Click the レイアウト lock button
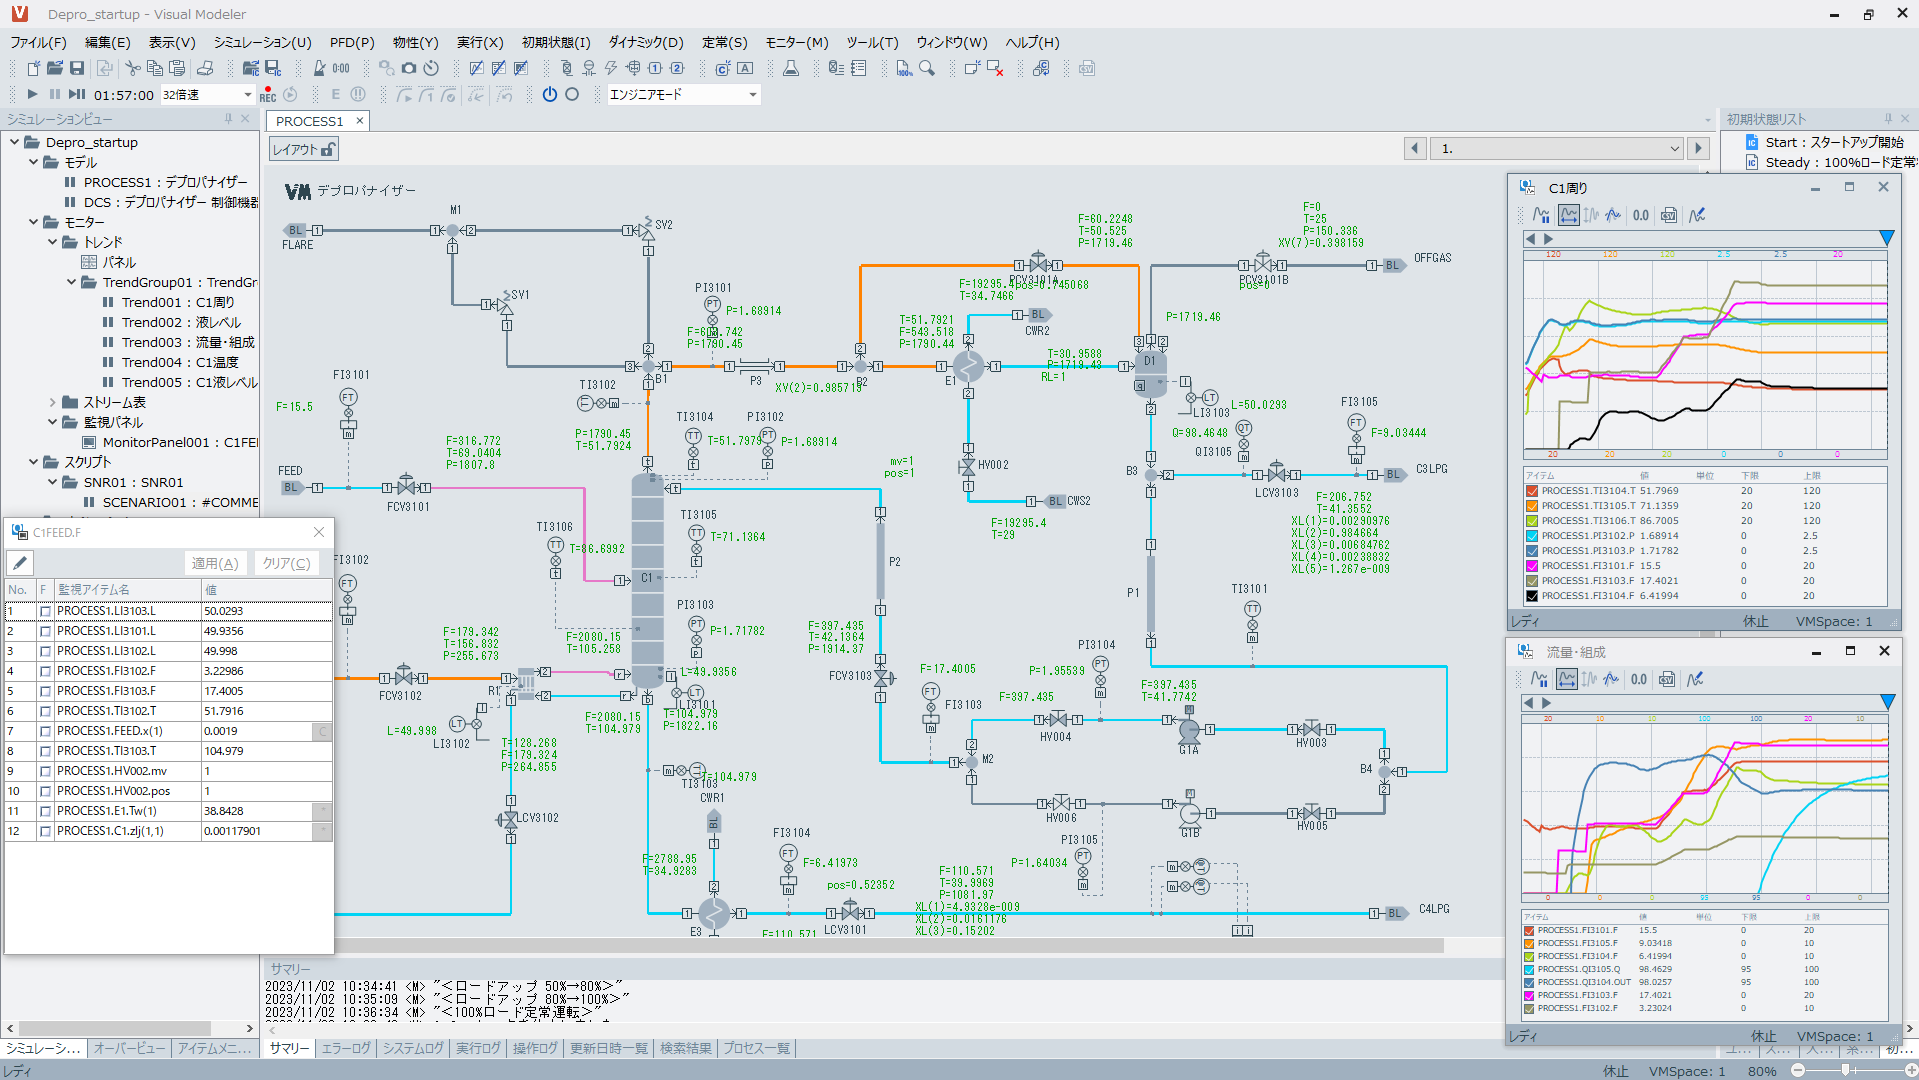Viewport: 1919px width, 1080px height. (304, 149)
